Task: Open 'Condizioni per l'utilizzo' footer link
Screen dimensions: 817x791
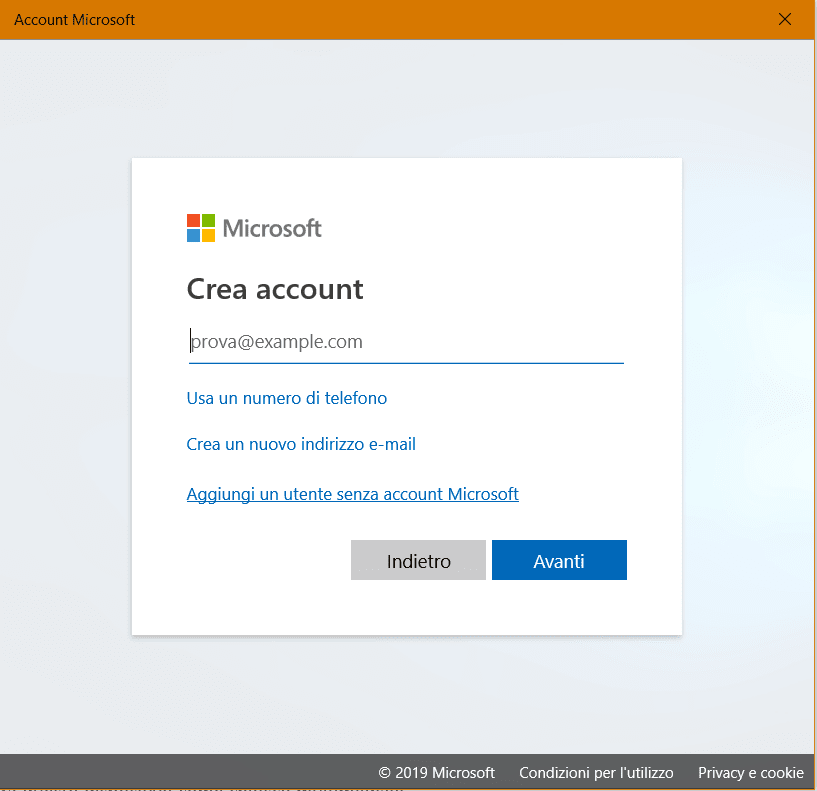Action: (596, 773)
